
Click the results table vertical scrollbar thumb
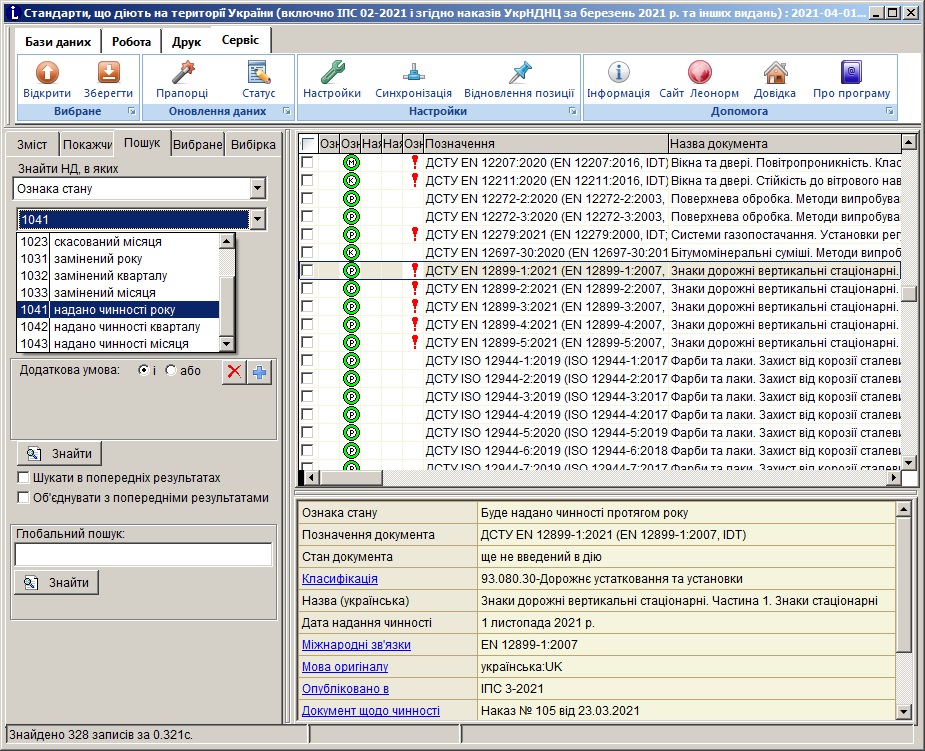(909, 293)
